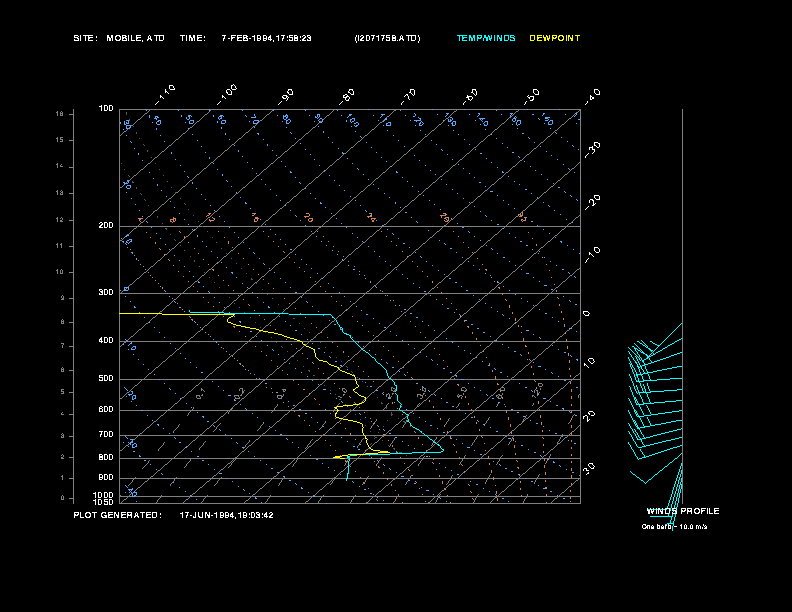The width and height of the screenshot is (792, 612).
Task: Click the "WINDS PROFILE" caption
Action: tap(683, 511)
